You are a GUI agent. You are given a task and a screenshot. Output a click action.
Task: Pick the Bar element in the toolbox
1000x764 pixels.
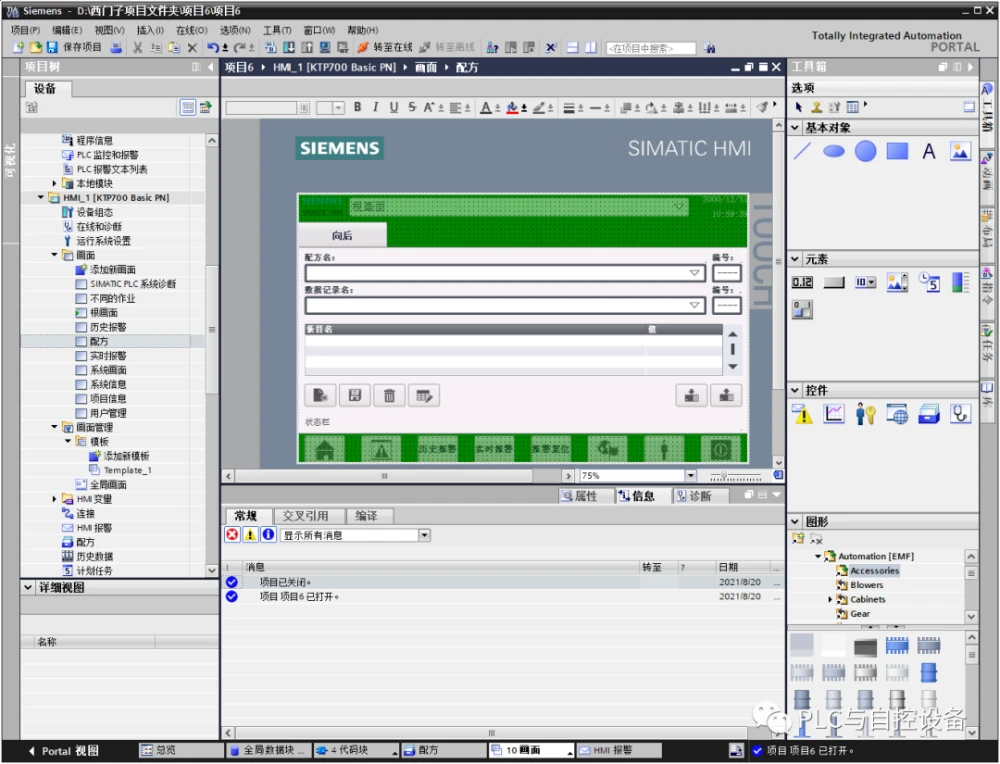(x=960, y=282)
